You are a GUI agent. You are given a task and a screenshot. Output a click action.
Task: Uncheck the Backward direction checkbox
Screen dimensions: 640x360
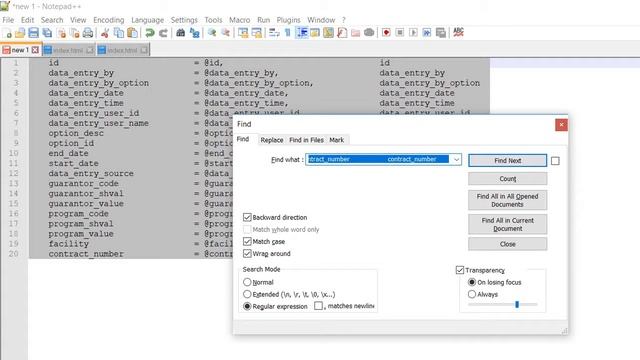tap(247, 217)
